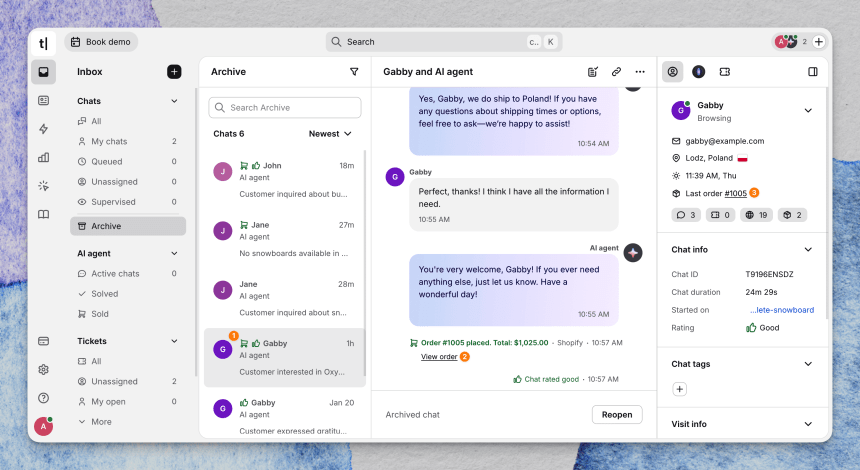Viewport: 860px width, 470px height.
Task: Select the AI copilot round icon tab
Action: [698, 72]
